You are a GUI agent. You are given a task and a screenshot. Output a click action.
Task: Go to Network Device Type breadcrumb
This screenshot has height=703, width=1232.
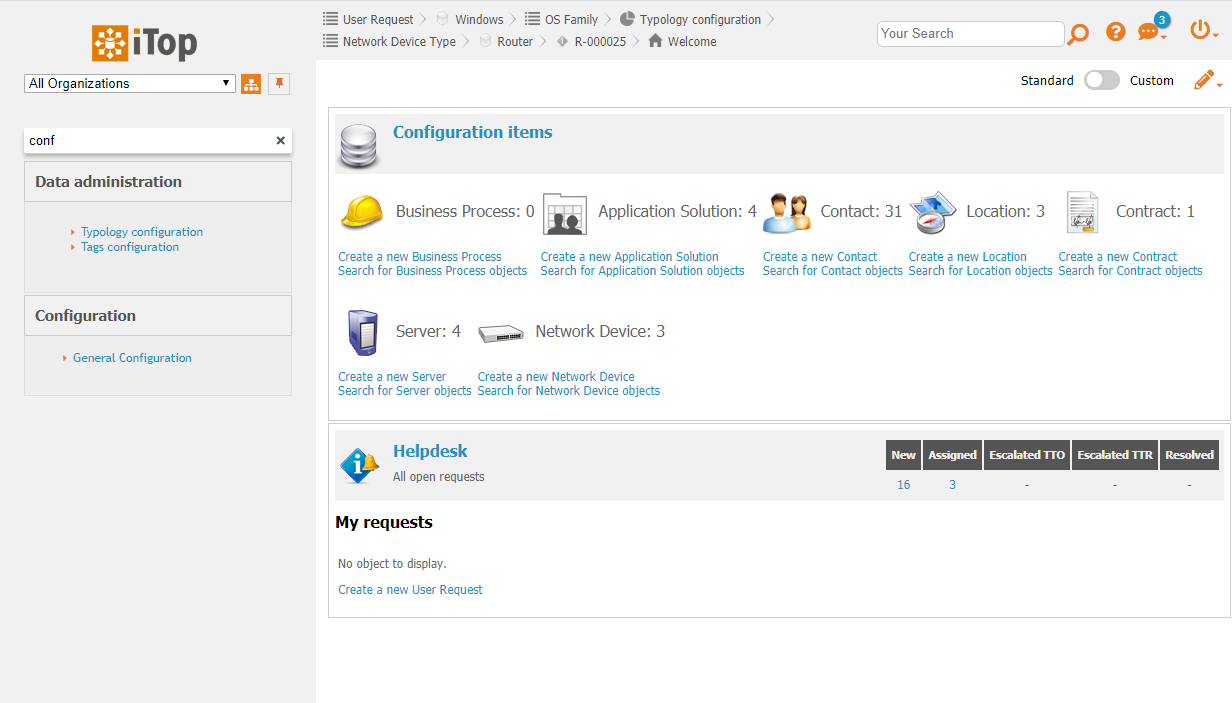point(399,42)
